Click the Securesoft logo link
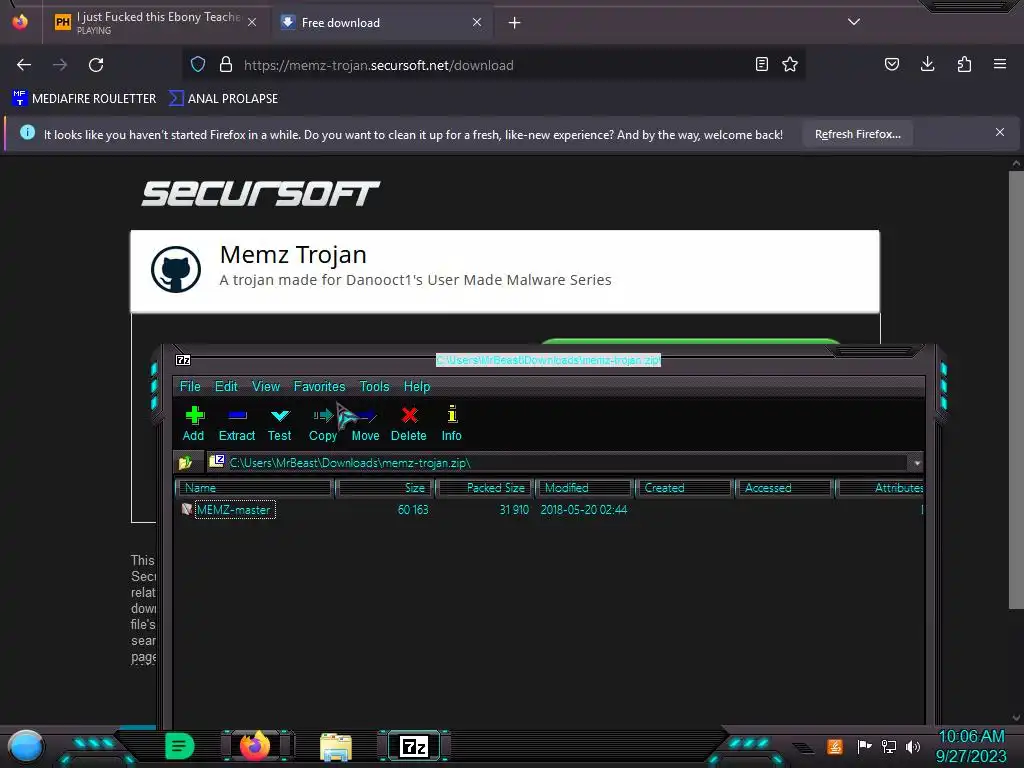The height and width of the screenshot is (768, 1024). (x=261, y=194)
